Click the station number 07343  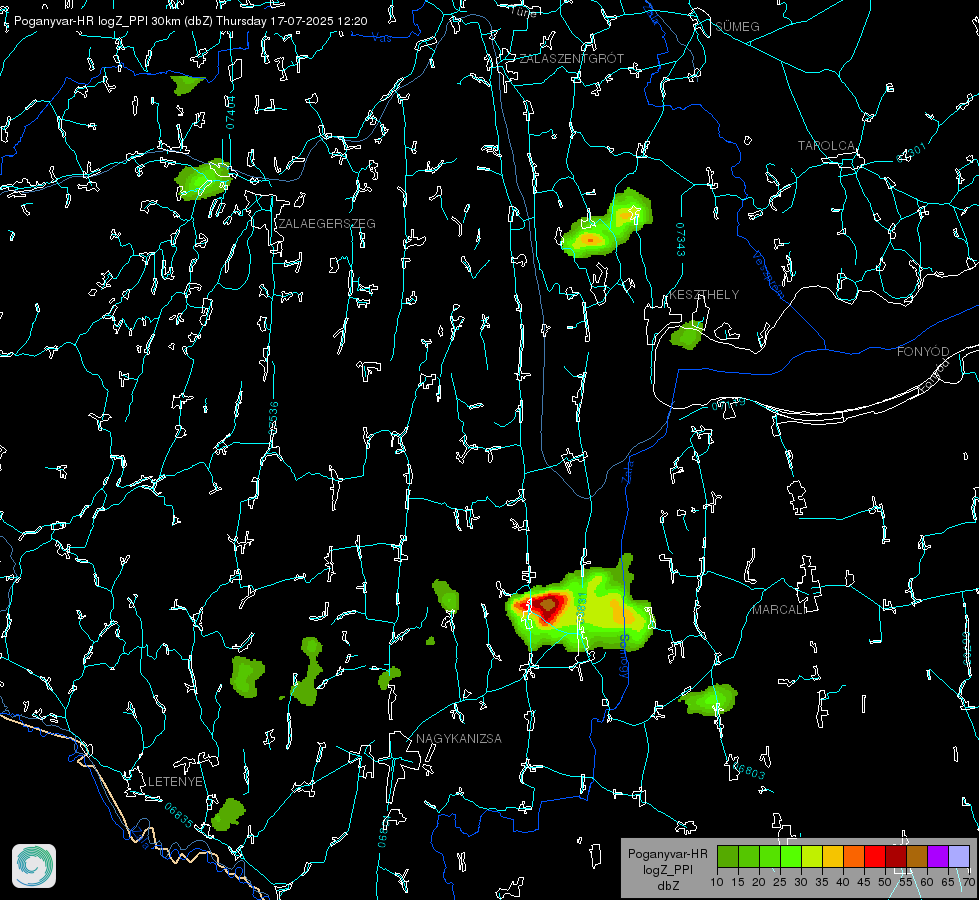coord(681,240)
